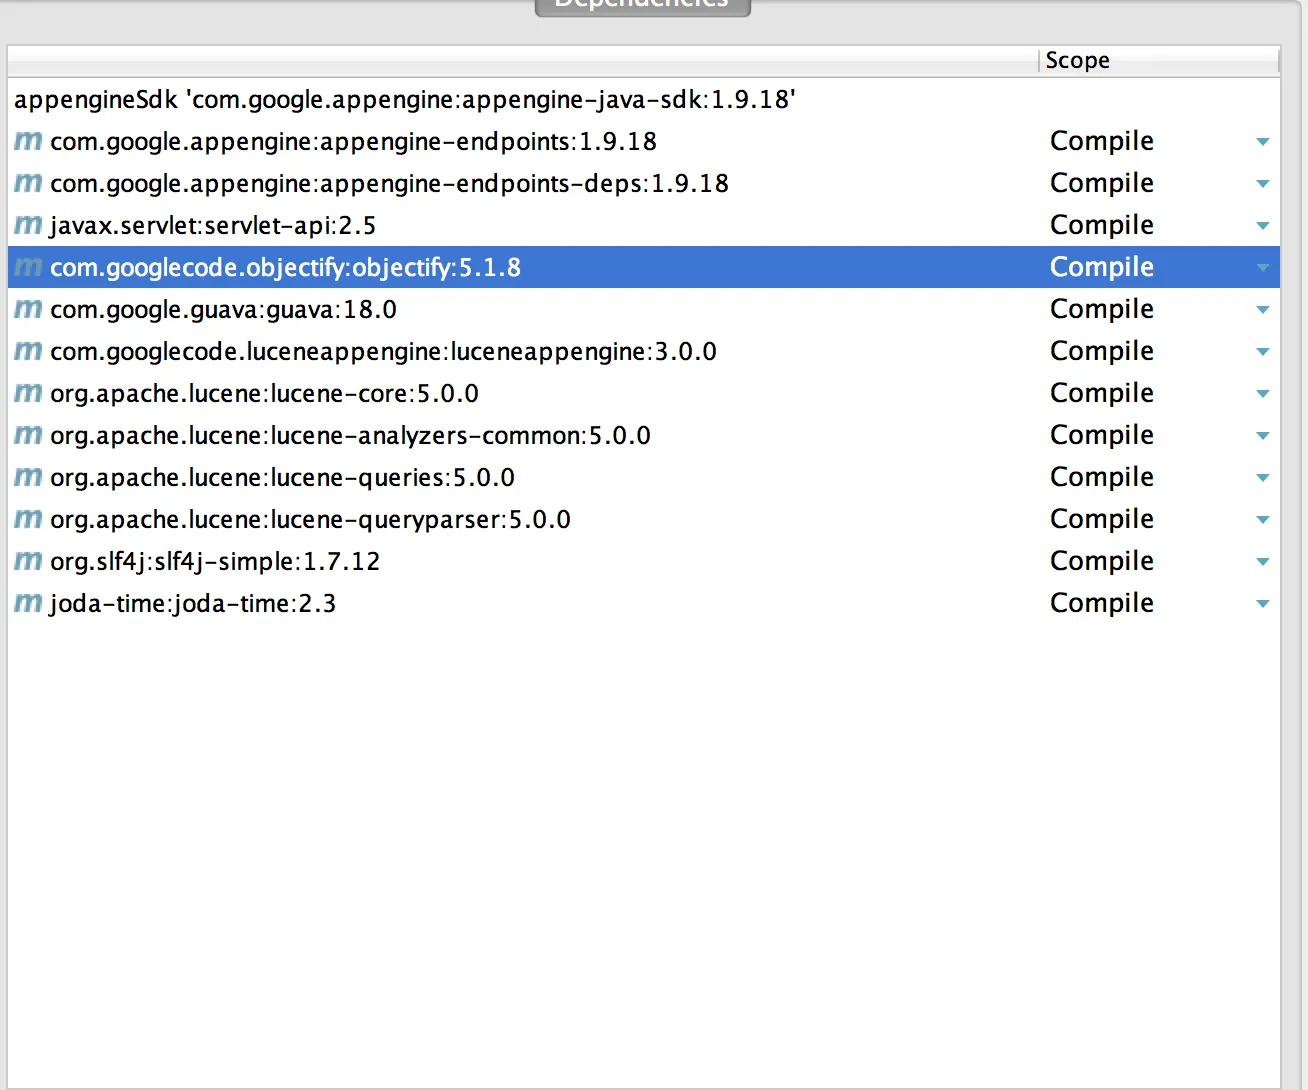Screen dimensions: 1308x1090
Task: Click Maven icon beside javax.servlet:servlet-api:2.5
Action: pyautogui.click(x=28, y=225)
